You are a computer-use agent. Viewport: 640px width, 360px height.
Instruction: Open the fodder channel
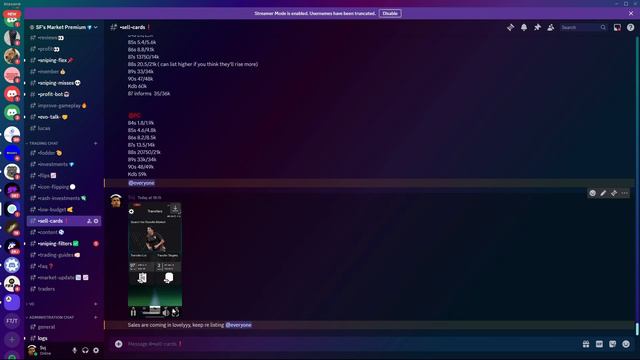(x=64, y=153)
